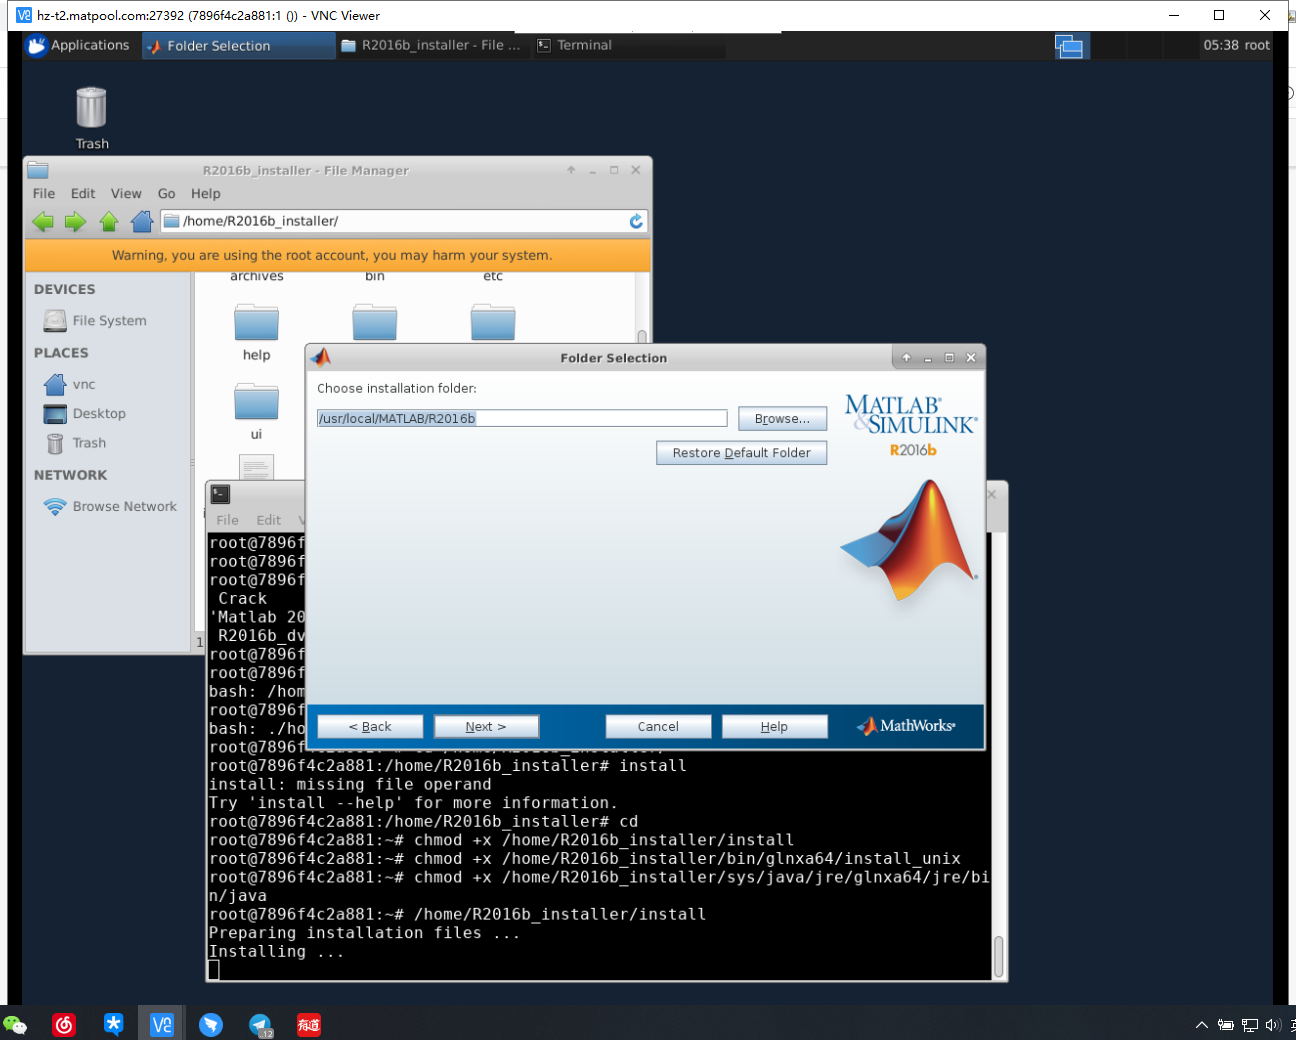Click VNC Viewer icon in Windows taskbar
The height and width of the screenshot is (1040, 1296).
click(x=162, y=1024)
